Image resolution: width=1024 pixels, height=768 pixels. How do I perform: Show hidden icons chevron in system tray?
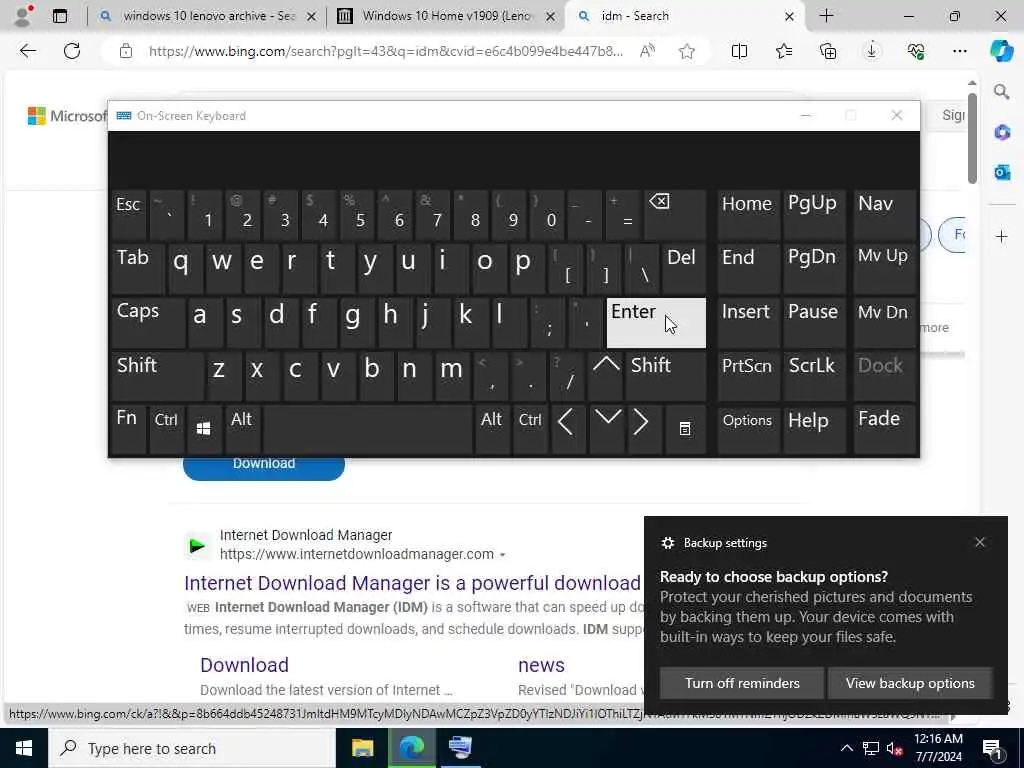[846, 748]
